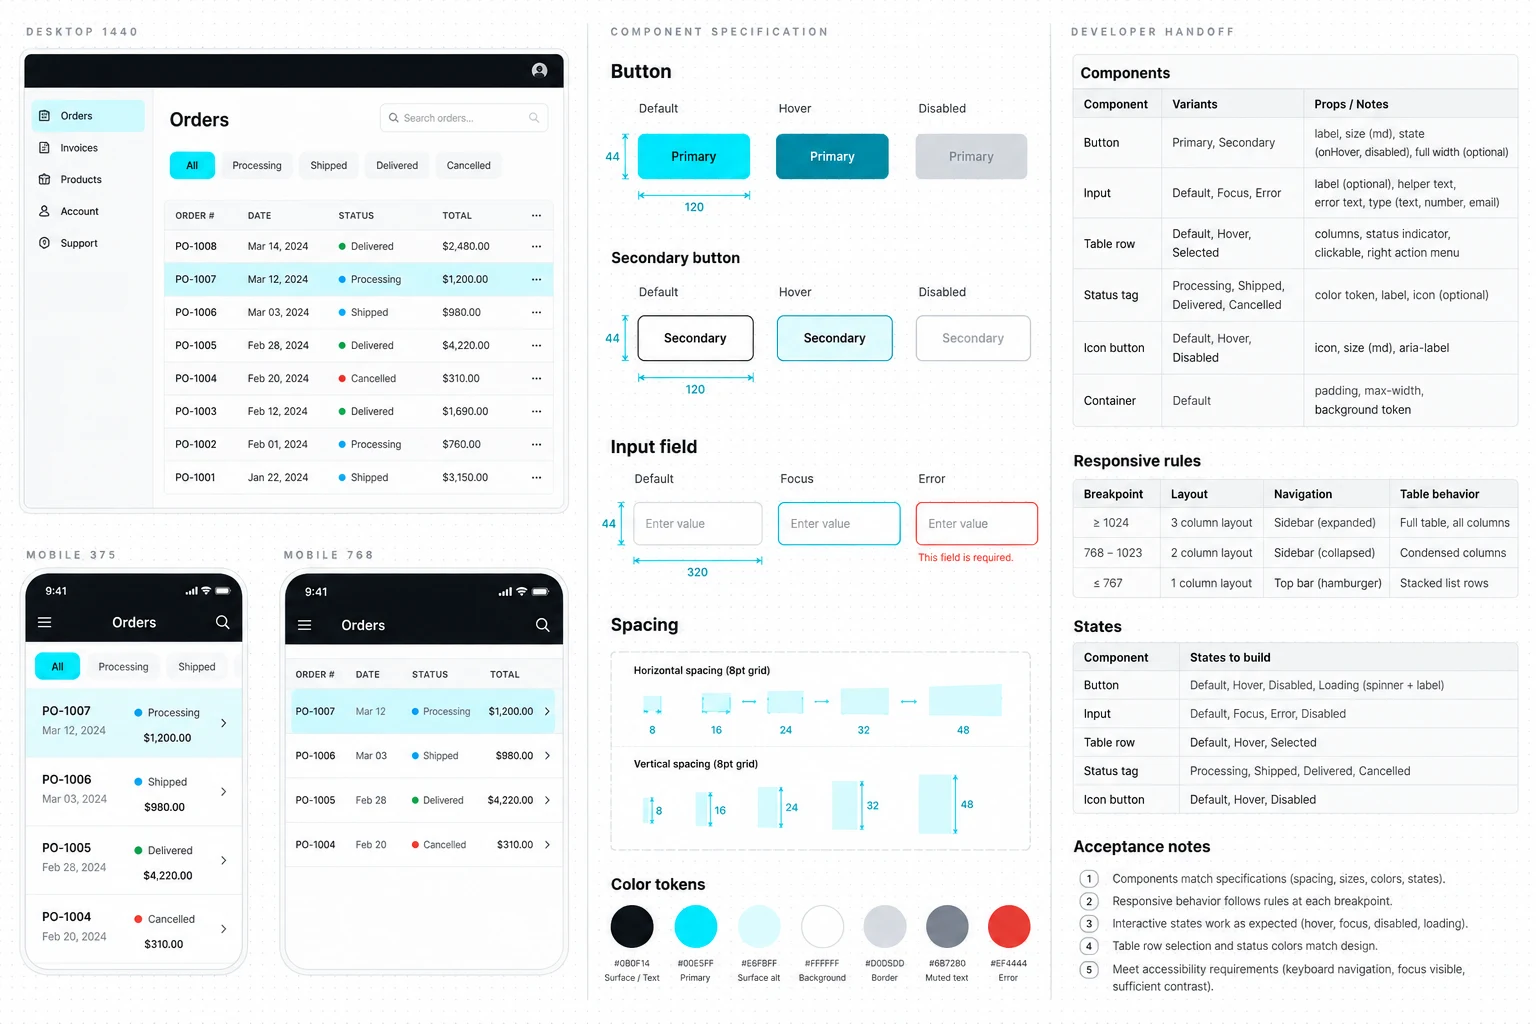Viewport: 1536px width, 1024px height.
Task: Click the Wi-Fi icon in Mobile 768 status bar
Action: pyautogui.click(x=521, y=592)
